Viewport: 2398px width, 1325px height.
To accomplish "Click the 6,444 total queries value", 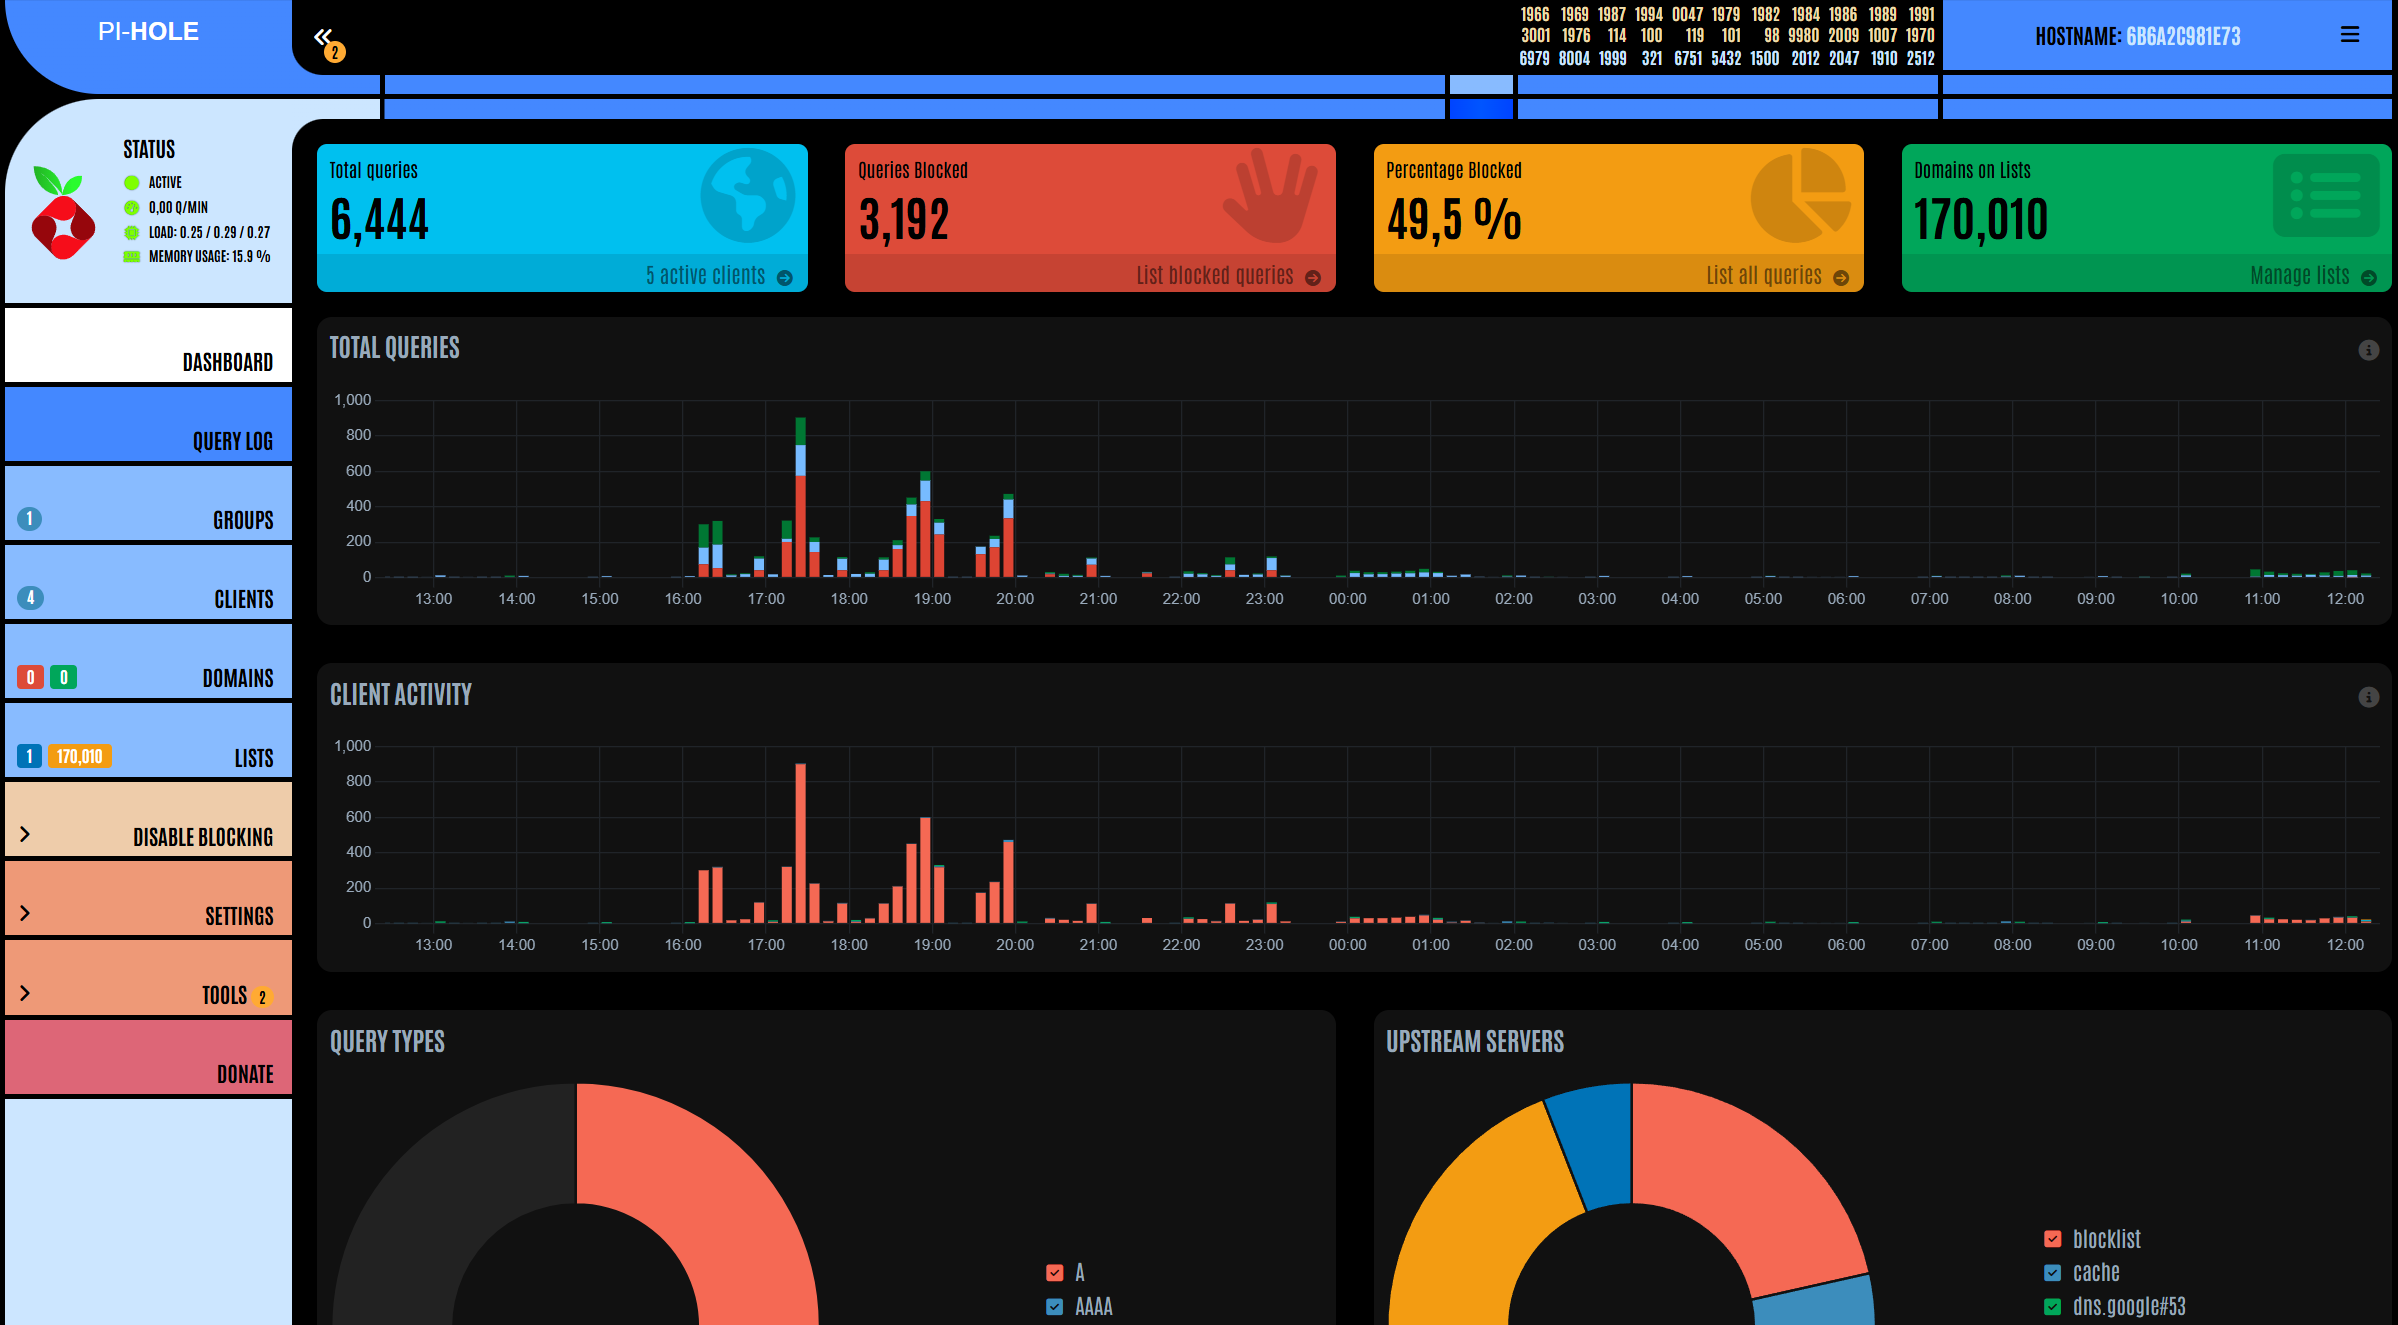I will click(379, 220).
